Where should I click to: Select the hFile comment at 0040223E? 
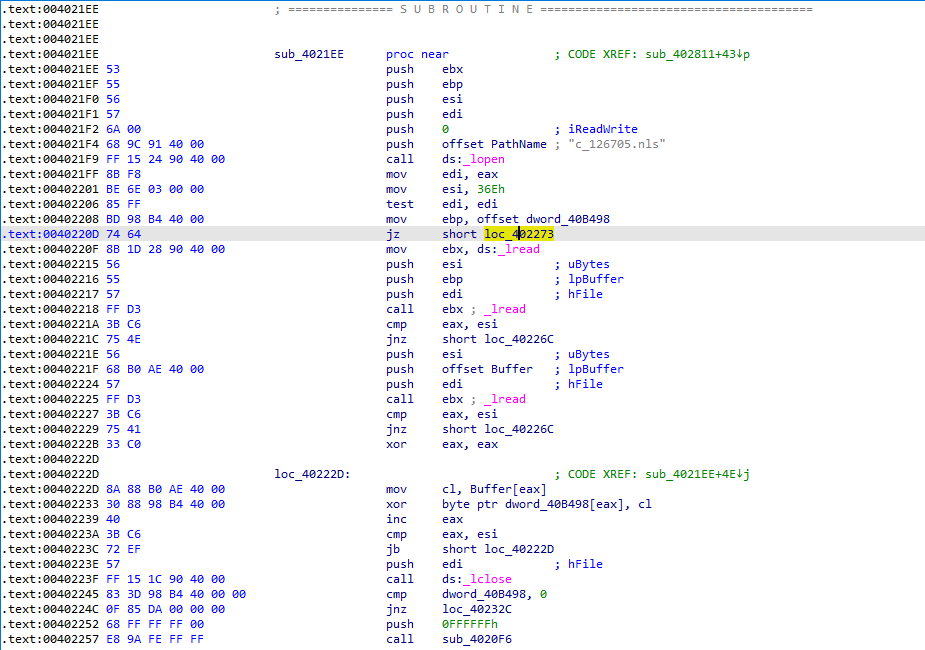point(585,564)
